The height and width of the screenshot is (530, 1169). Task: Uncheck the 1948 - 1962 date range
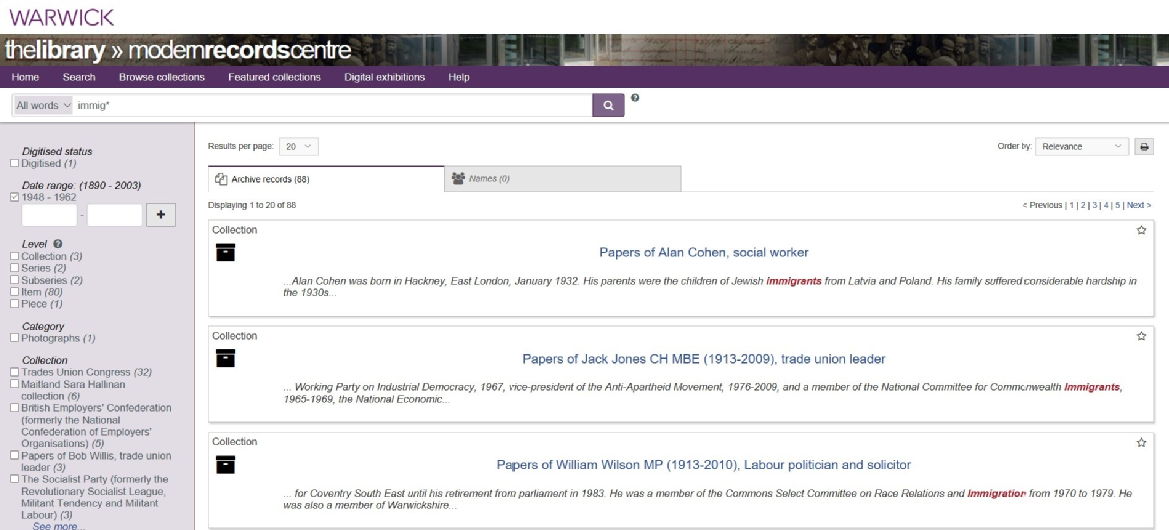click(13, 197)
